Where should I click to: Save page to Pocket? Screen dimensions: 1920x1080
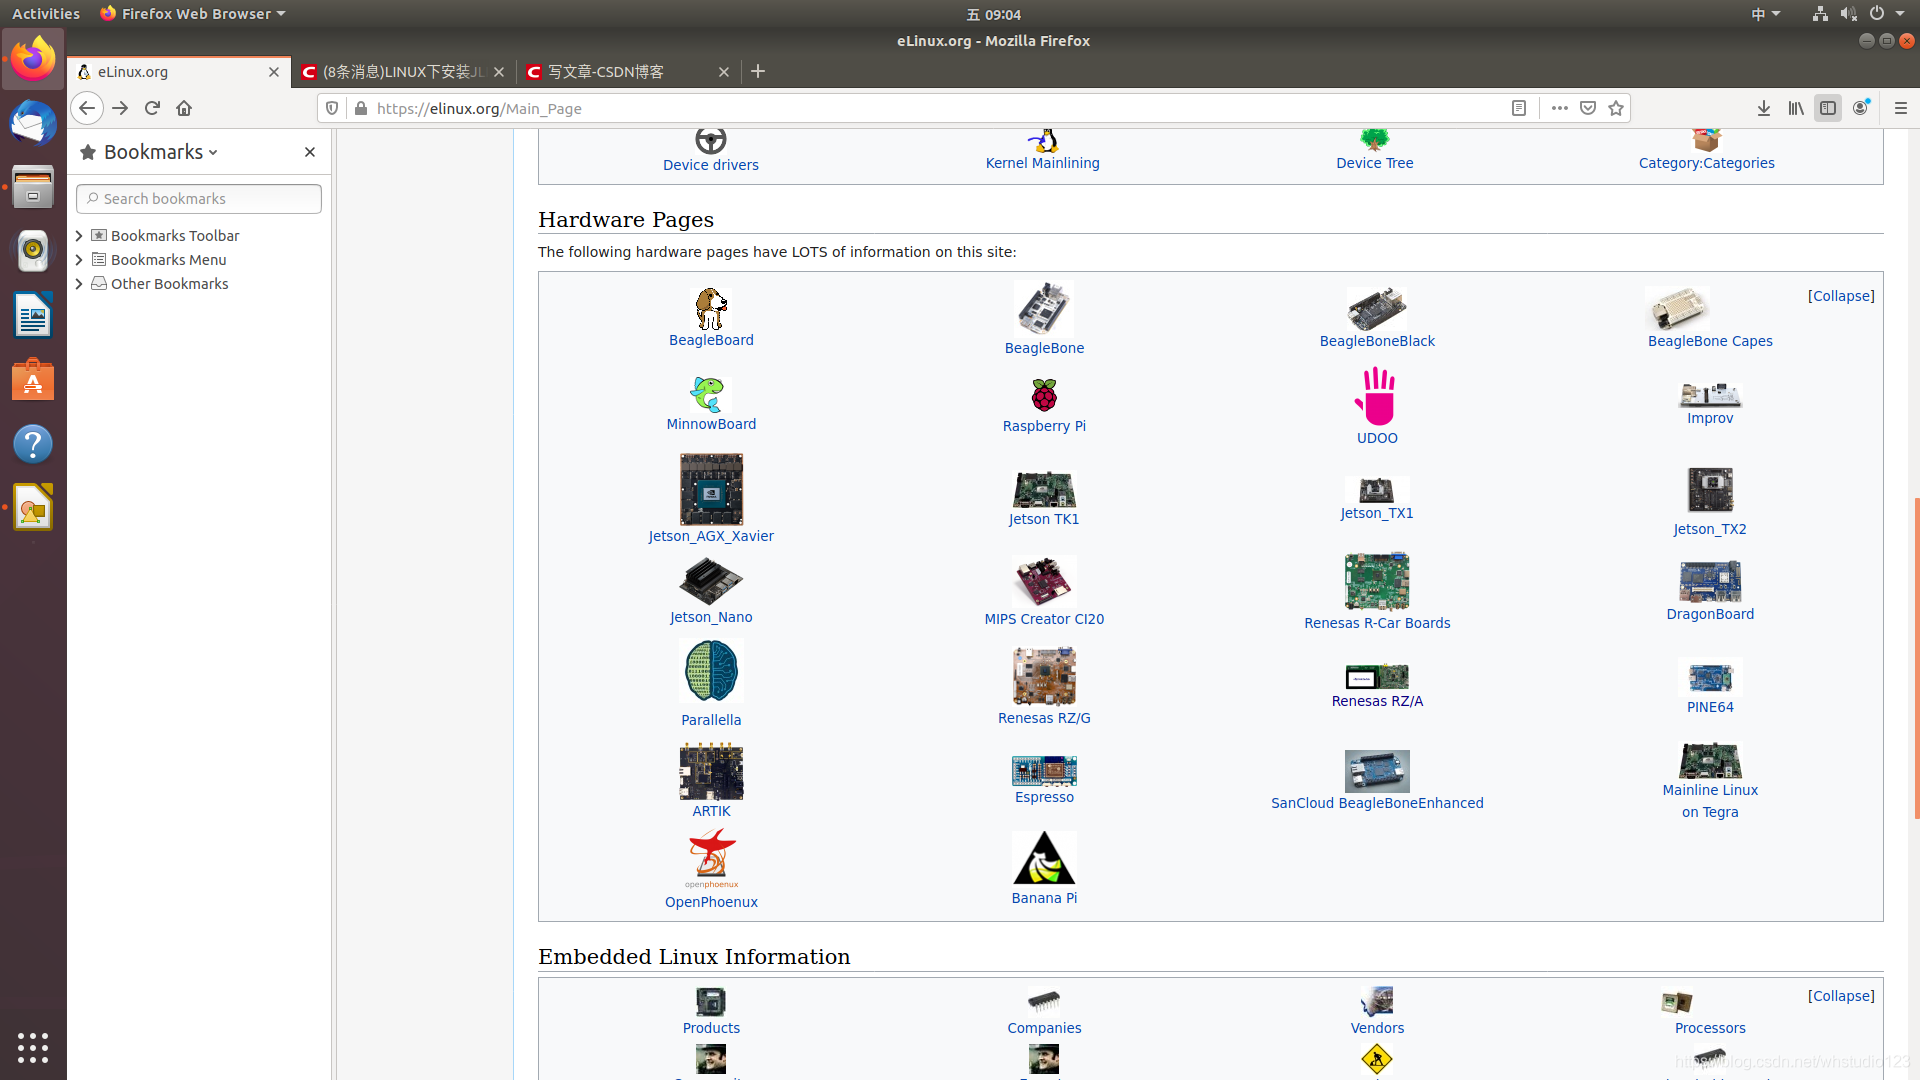coord(1588,108)
